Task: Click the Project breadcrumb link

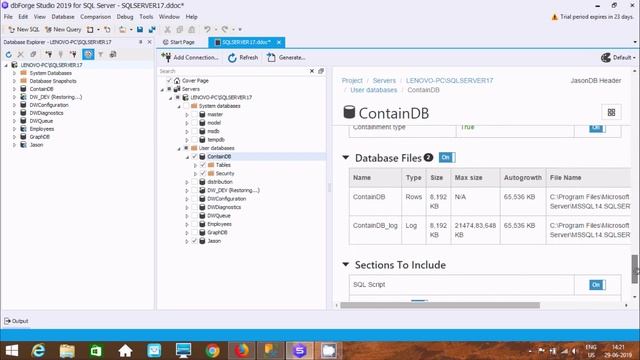Action: [x=352, y=80]
